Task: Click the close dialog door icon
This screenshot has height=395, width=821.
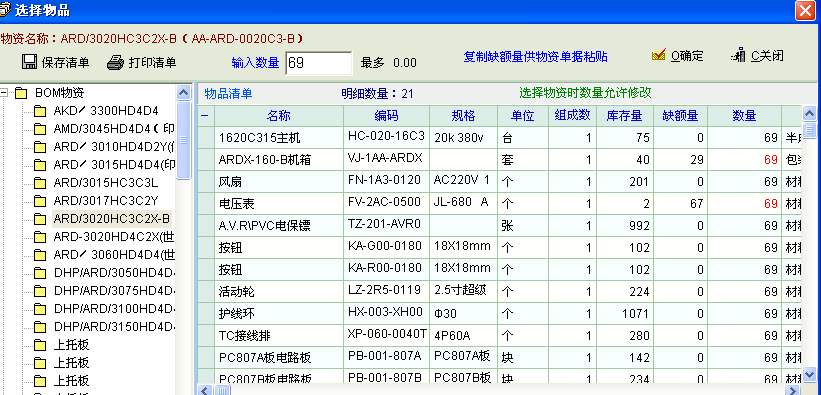Action: click(739, 54)
